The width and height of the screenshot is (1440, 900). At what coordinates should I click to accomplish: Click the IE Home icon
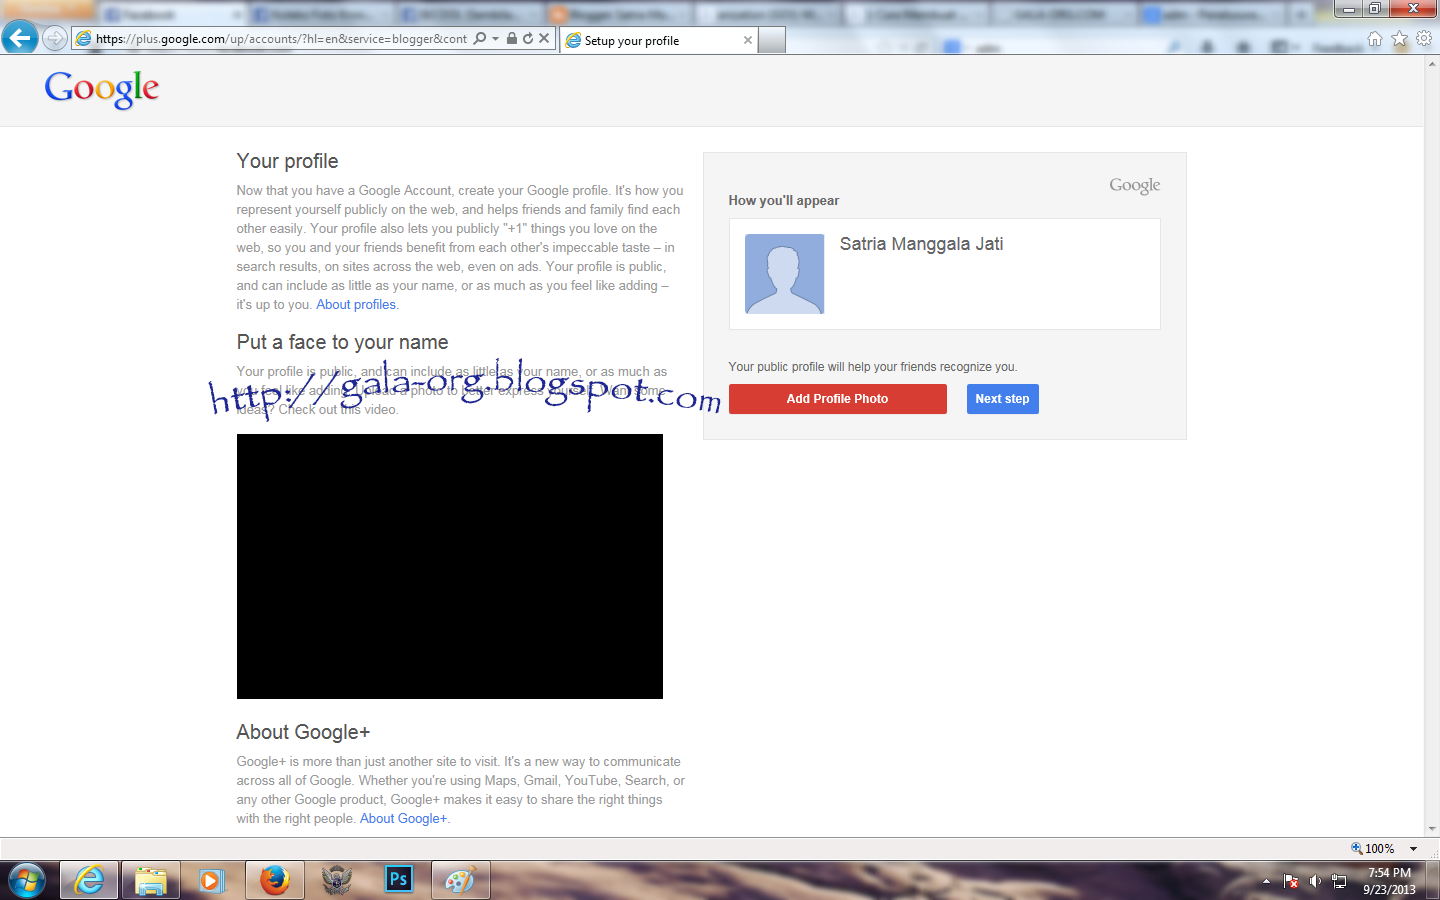coord(1375,38)
